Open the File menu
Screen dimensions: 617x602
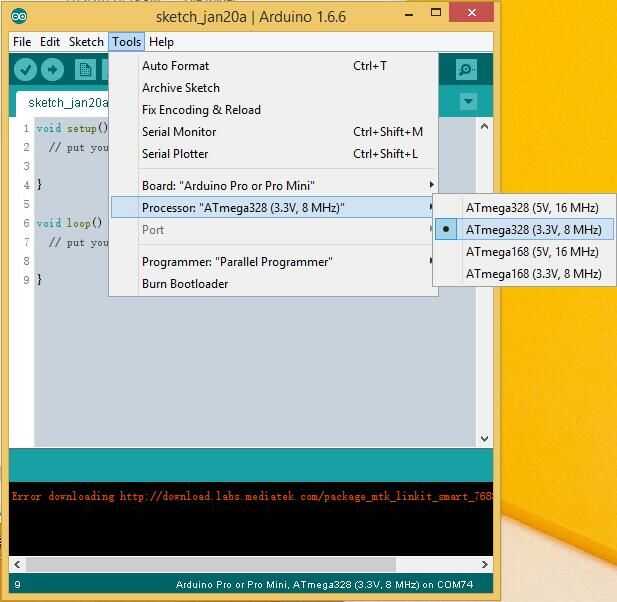coord(22,42)
